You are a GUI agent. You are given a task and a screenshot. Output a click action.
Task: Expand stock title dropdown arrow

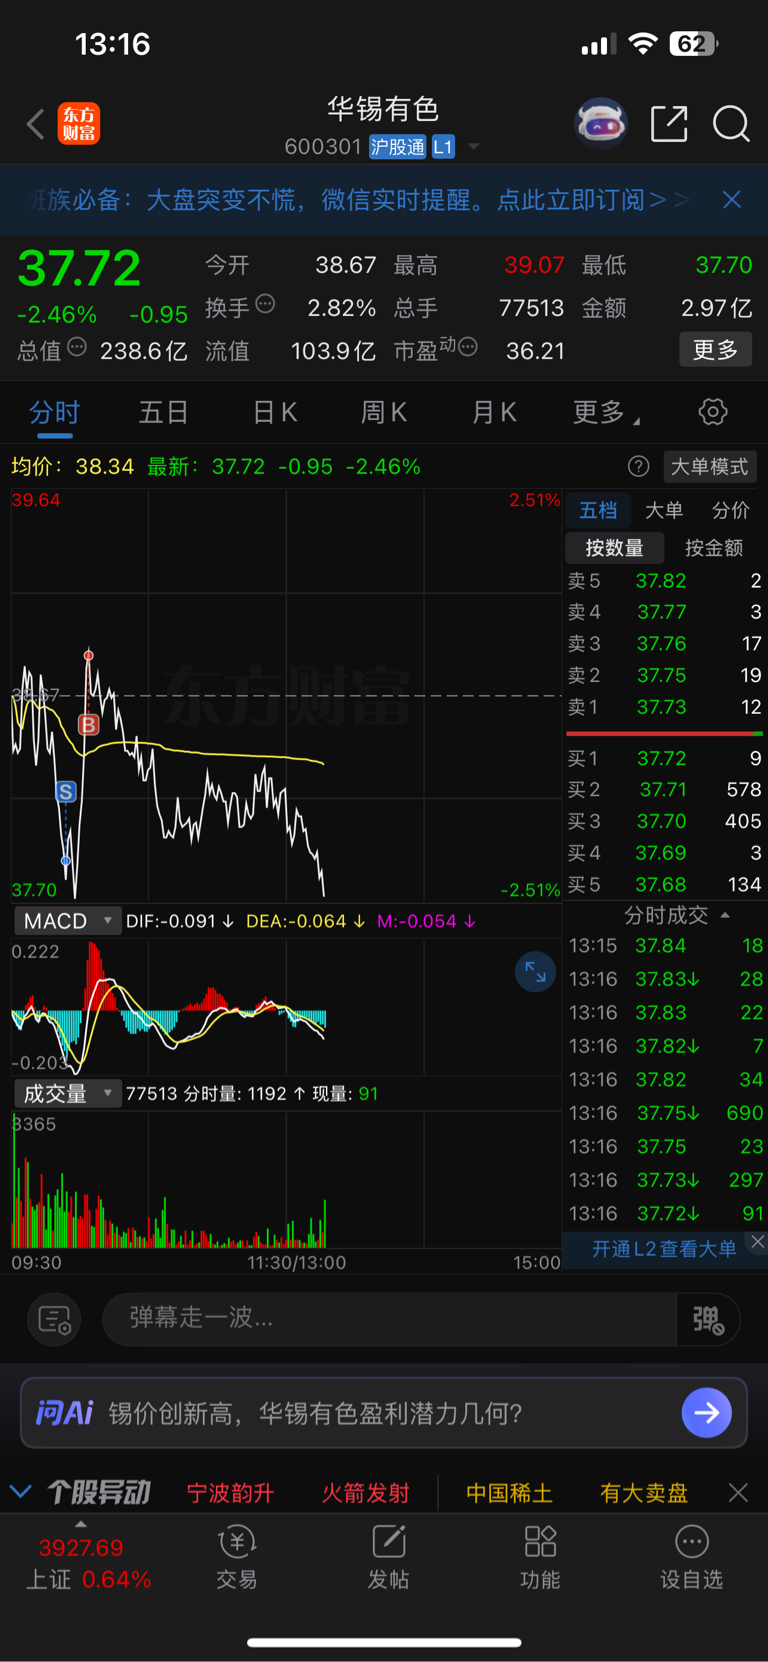pos(474,147)
